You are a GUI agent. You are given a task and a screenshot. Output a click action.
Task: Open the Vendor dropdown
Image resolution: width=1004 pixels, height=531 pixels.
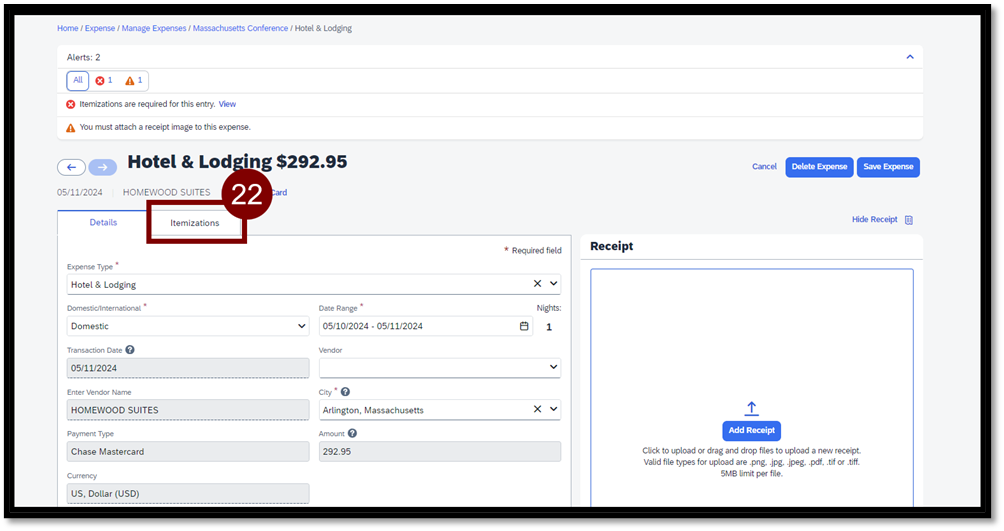pos(553,368)
